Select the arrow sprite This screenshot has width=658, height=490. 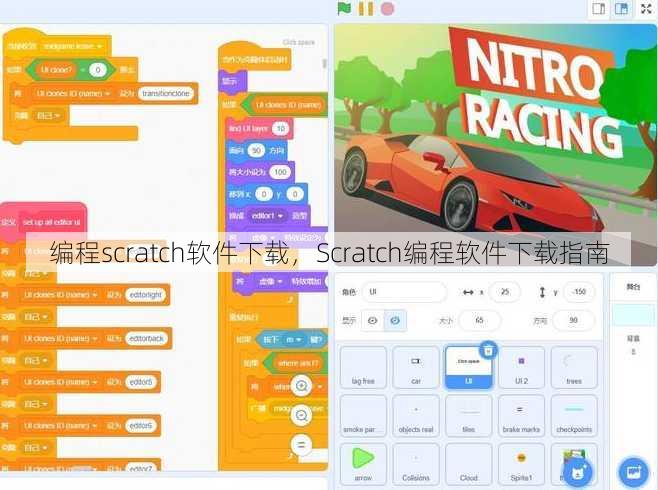(x=363, y=464)
